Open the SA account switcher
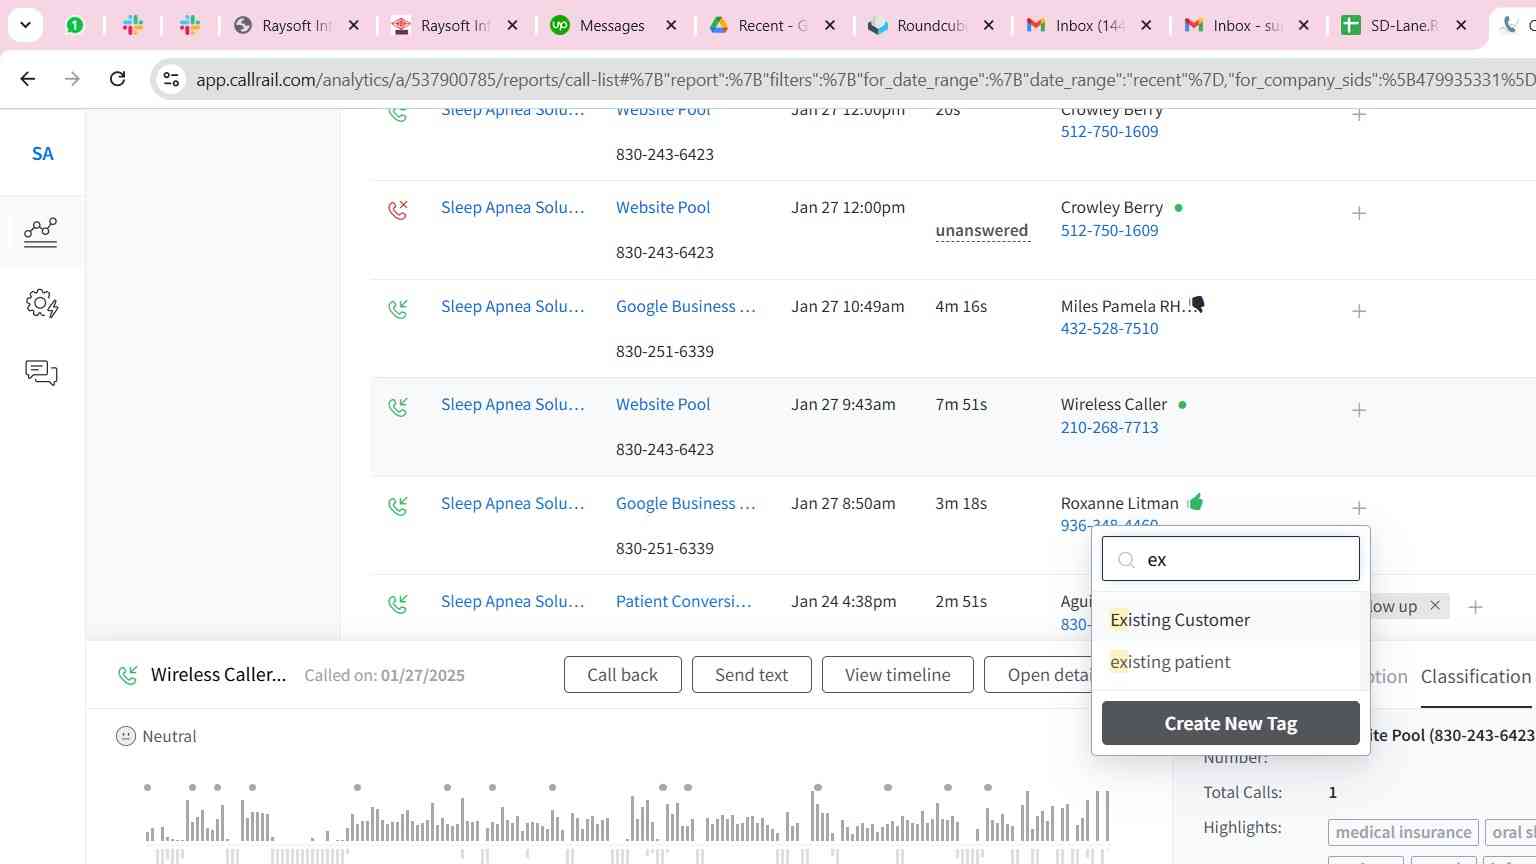The width and height of the screenshot is (1536, 864). click(42, 153)
